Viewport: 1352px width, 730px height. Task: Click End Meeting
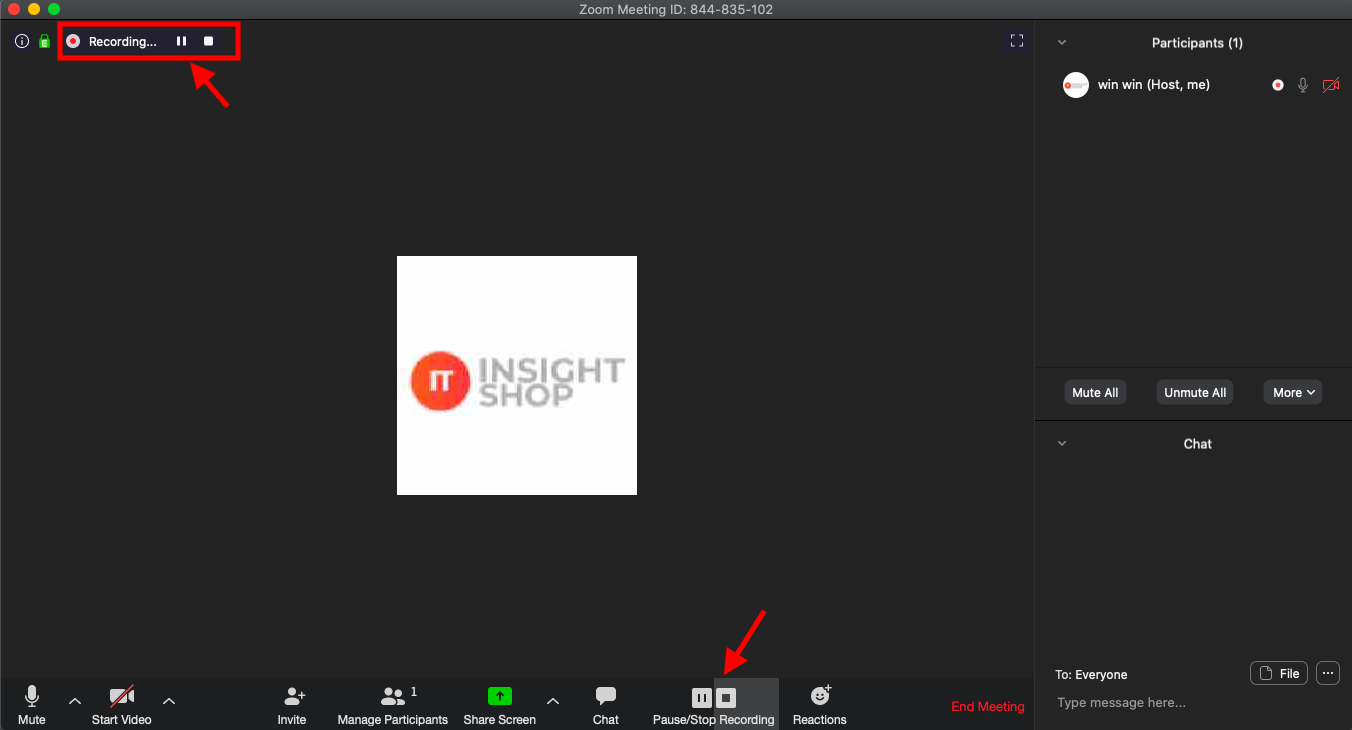point(987,707)
